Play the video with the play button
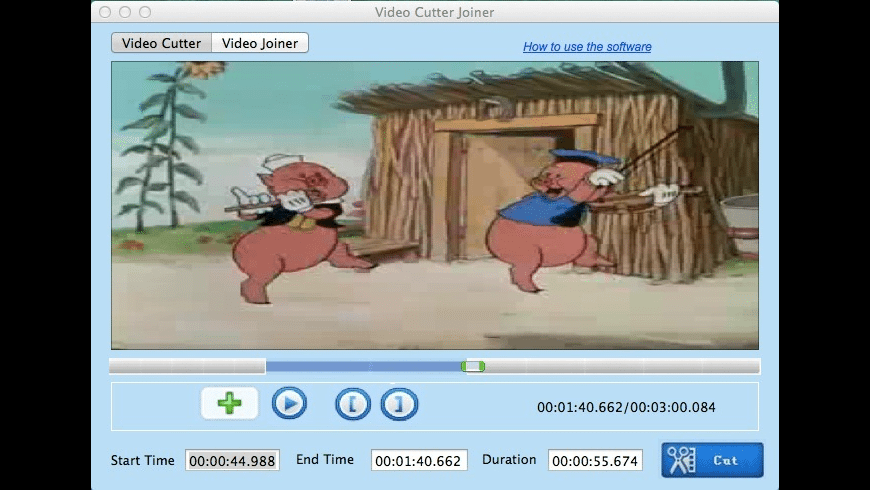The width and height of the screenshot is (870, 490). pyautogui.click(x=289, y=403)
